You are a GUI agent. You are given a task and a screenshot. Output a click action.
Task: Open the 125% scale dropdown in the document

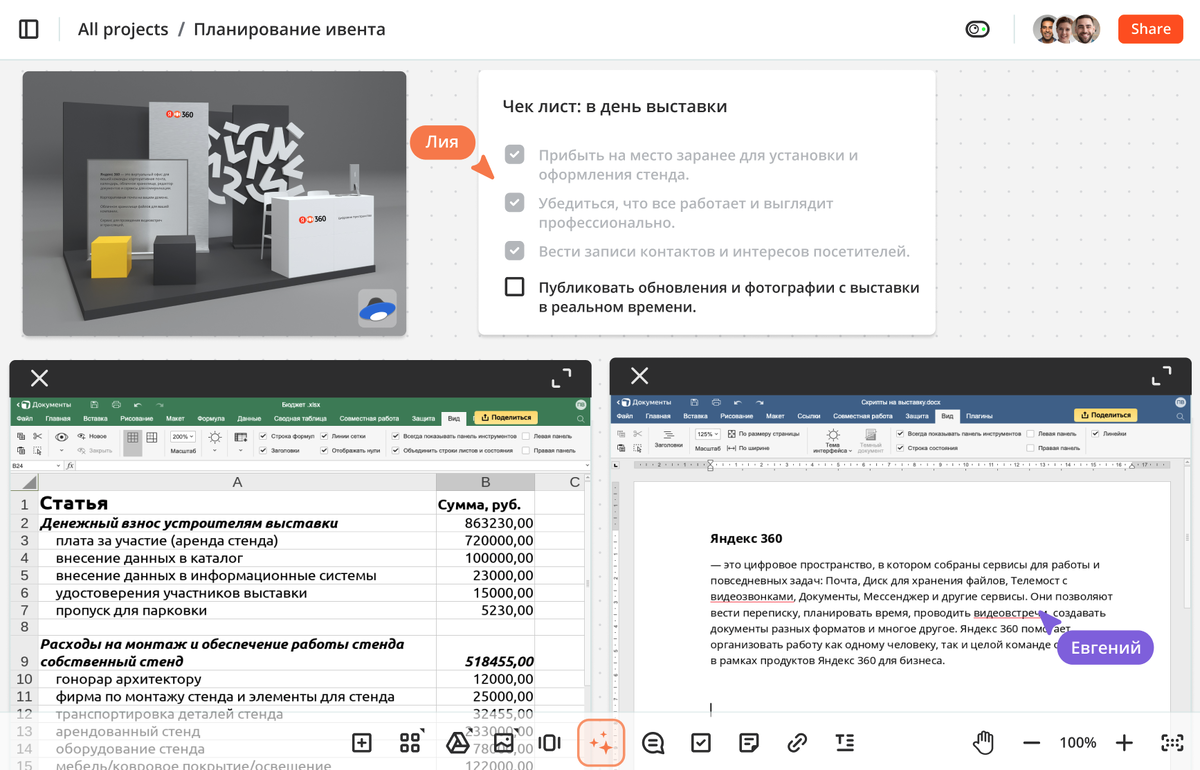point(707,432)
